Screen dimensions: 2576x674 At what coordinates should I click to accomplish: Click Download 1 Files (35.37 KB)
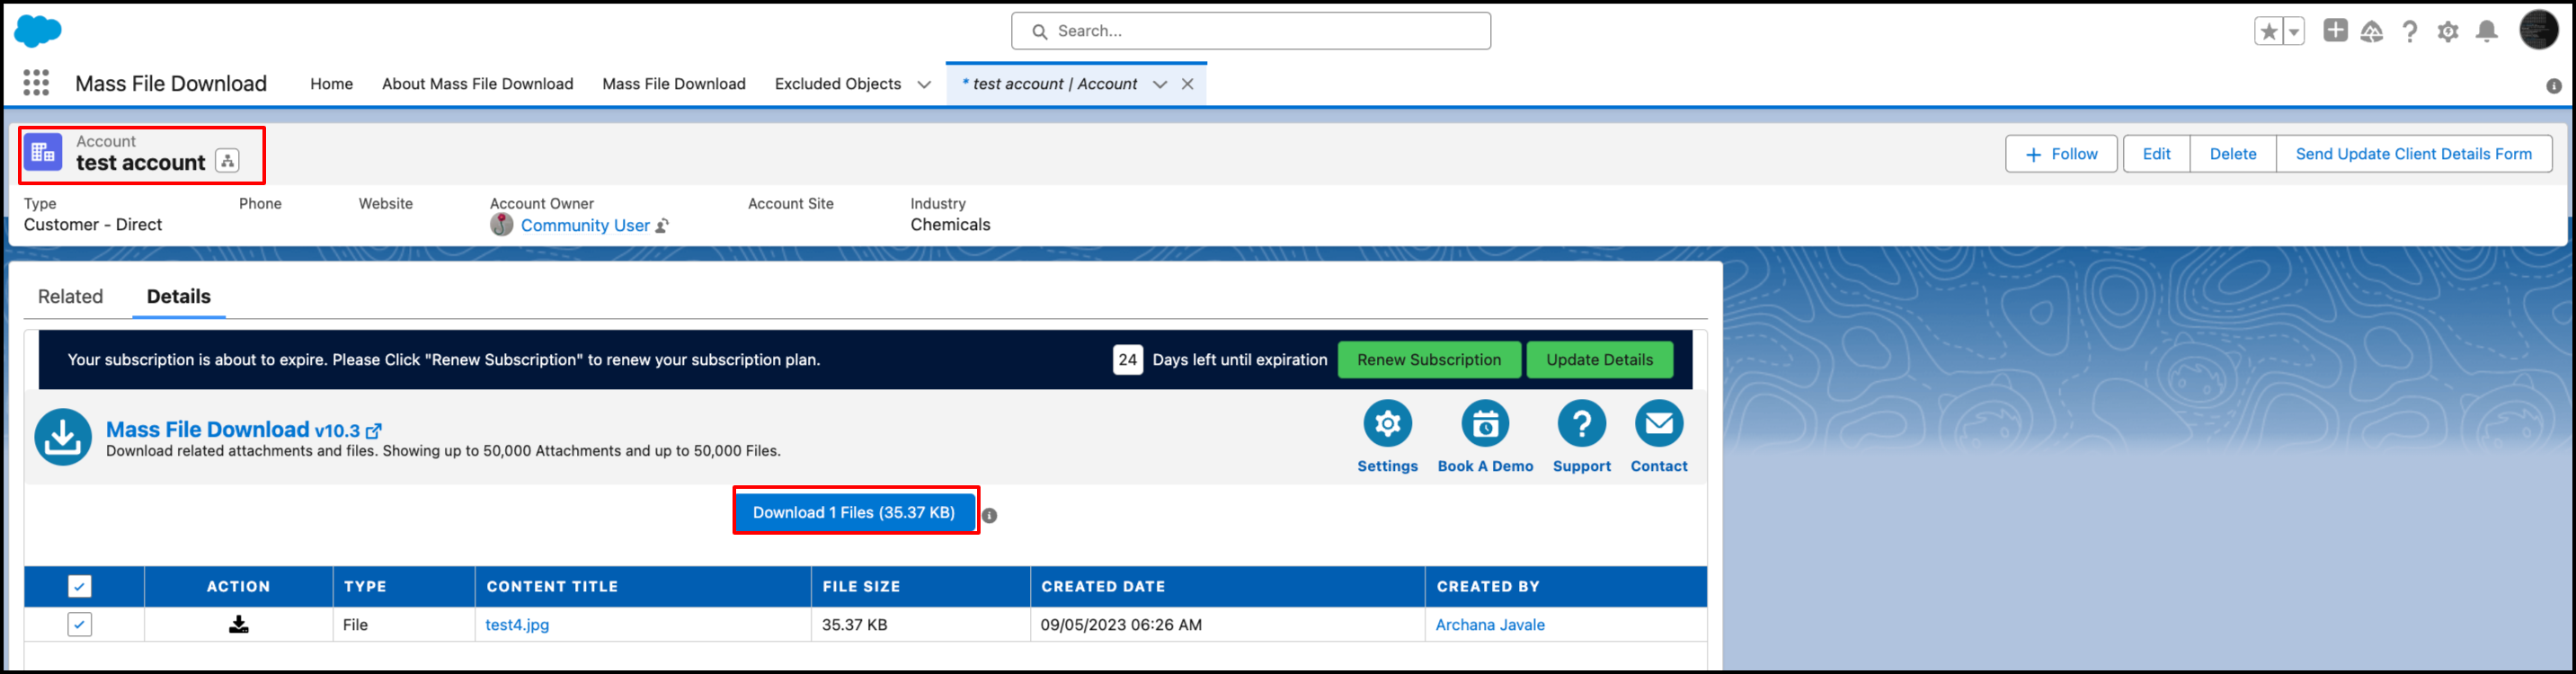[x=854, y=512]
